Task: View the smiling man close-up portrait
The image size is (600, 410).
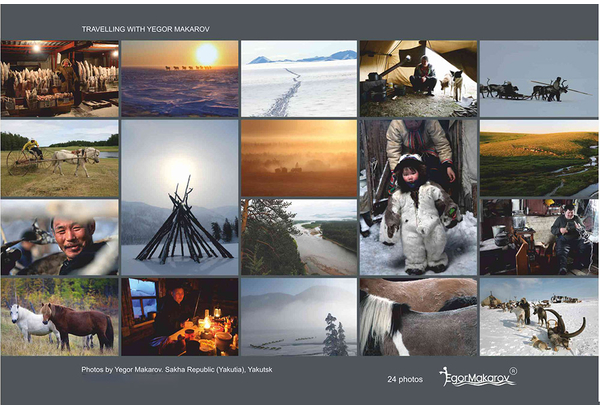Action: tap(59, 237)
